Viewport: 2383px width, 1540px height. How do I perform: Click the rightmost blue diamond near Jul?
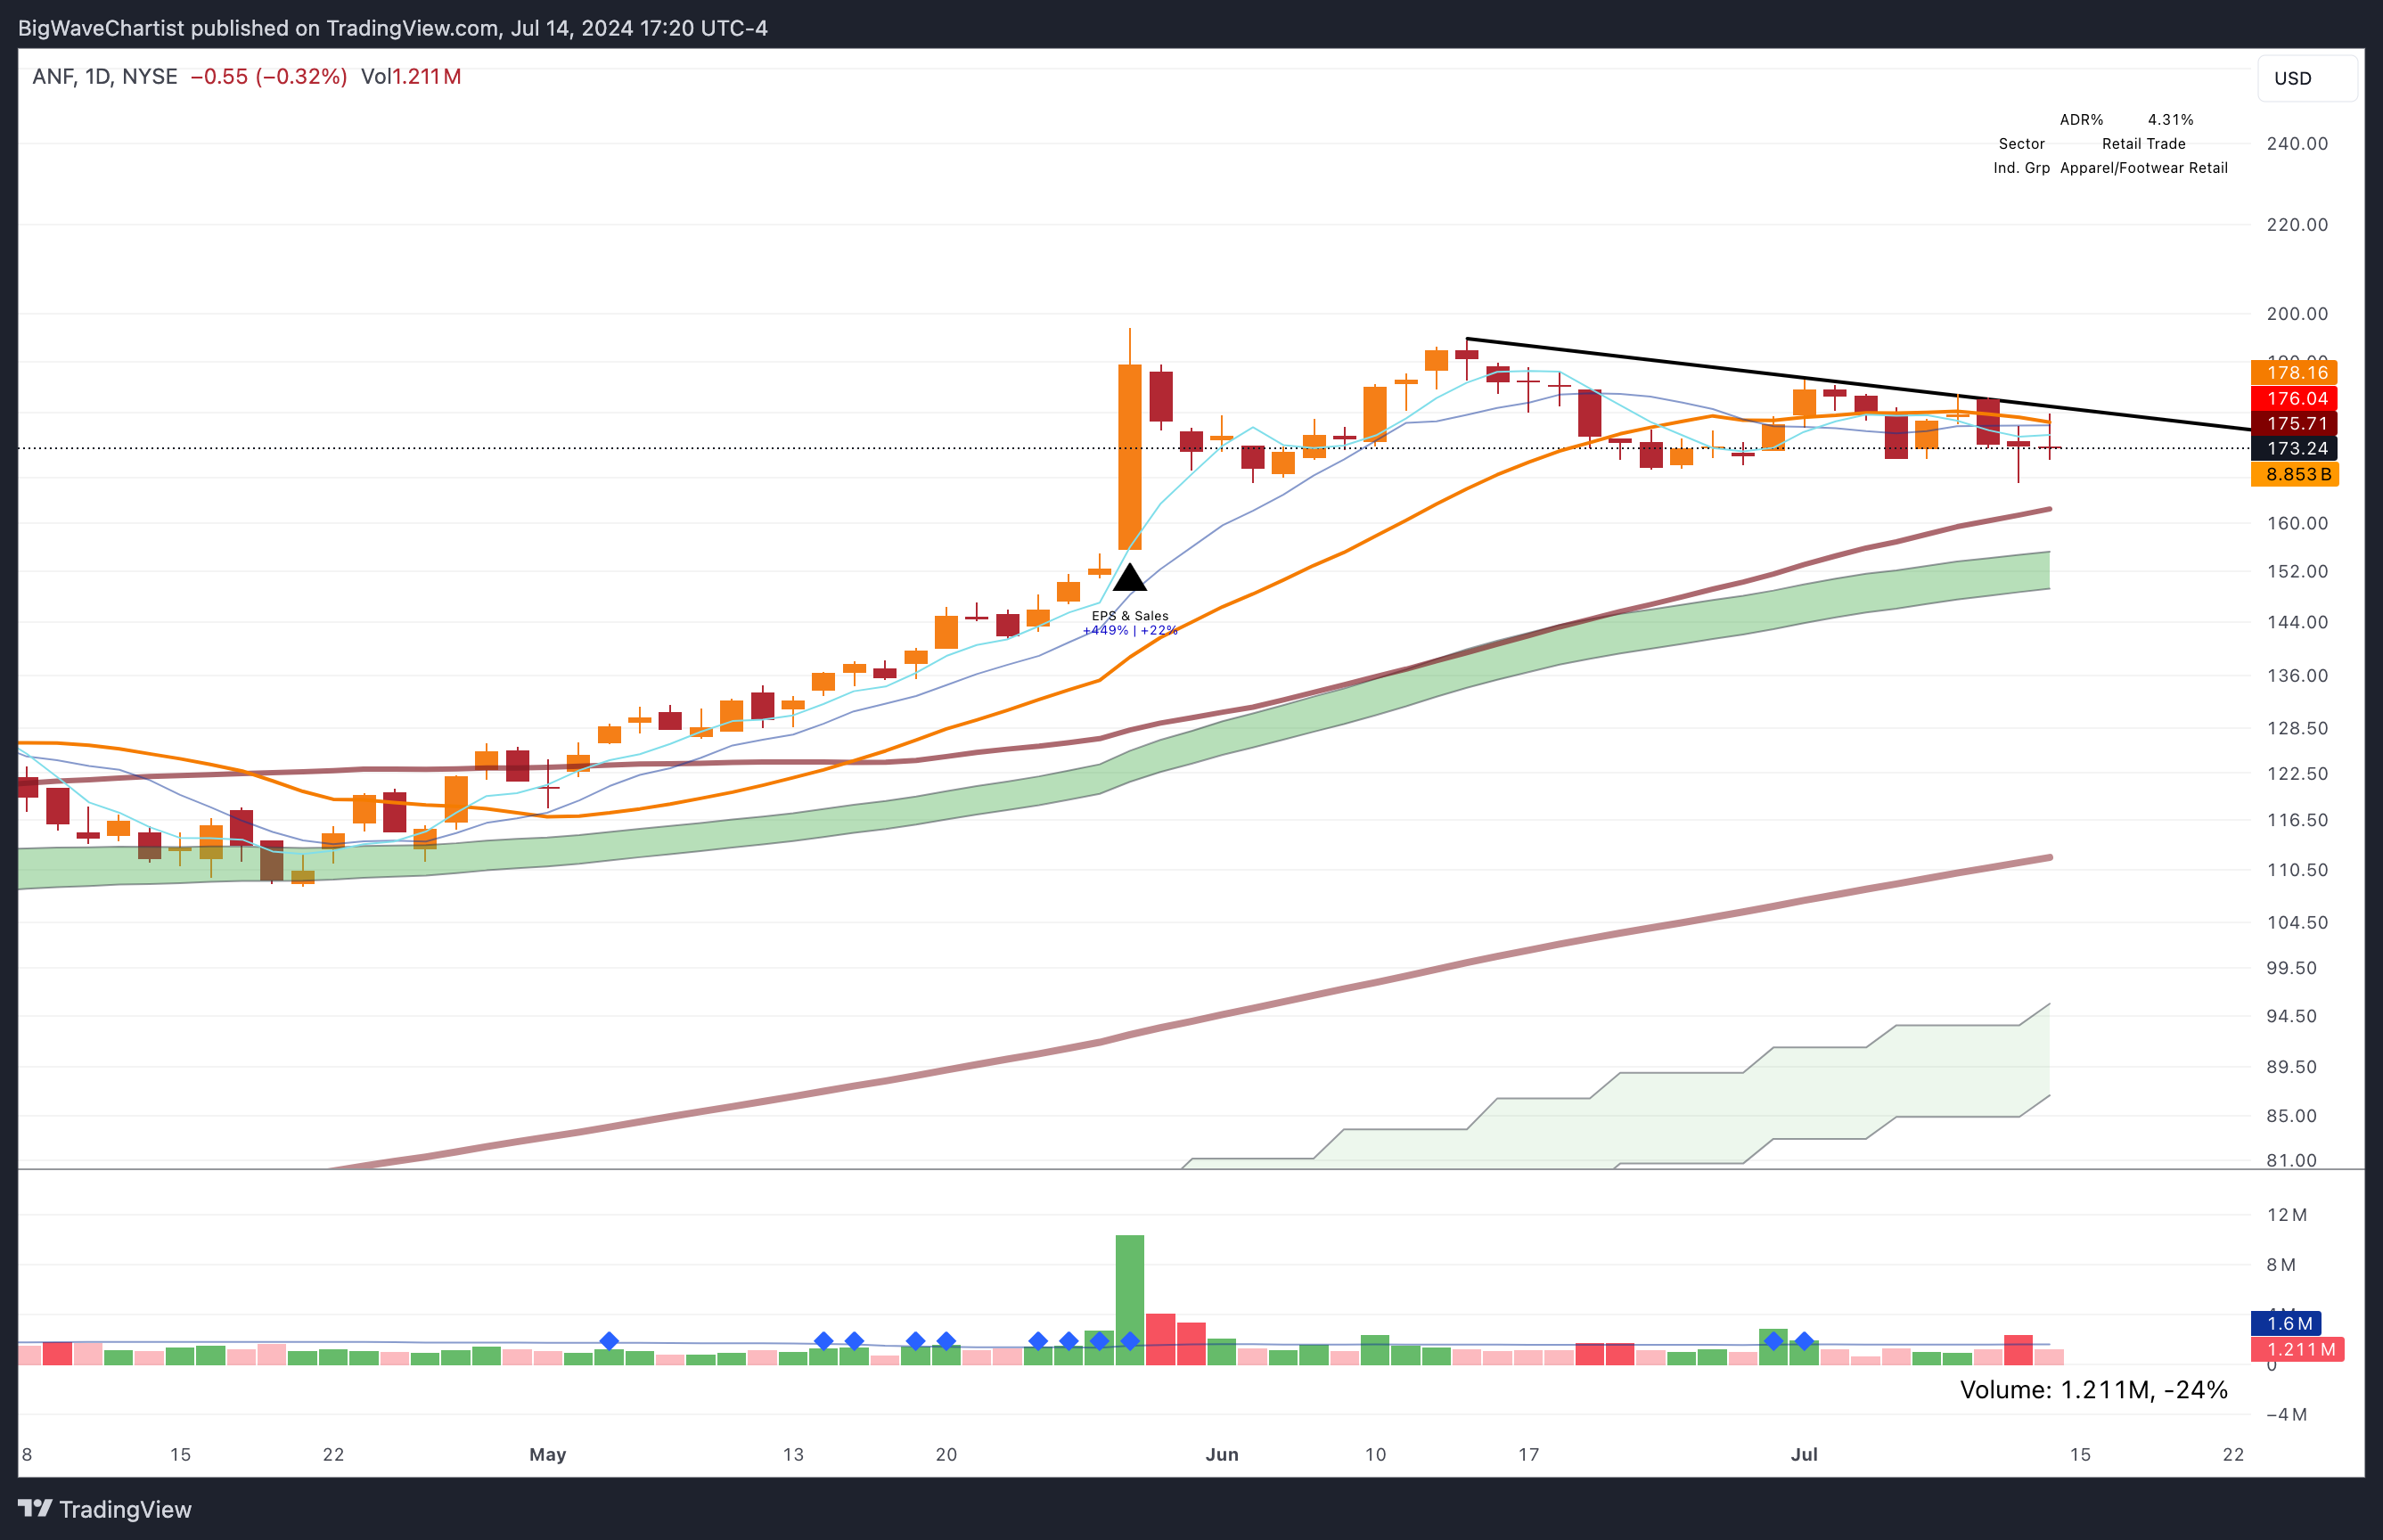pyautogui.click(x=1804, y=1341)
